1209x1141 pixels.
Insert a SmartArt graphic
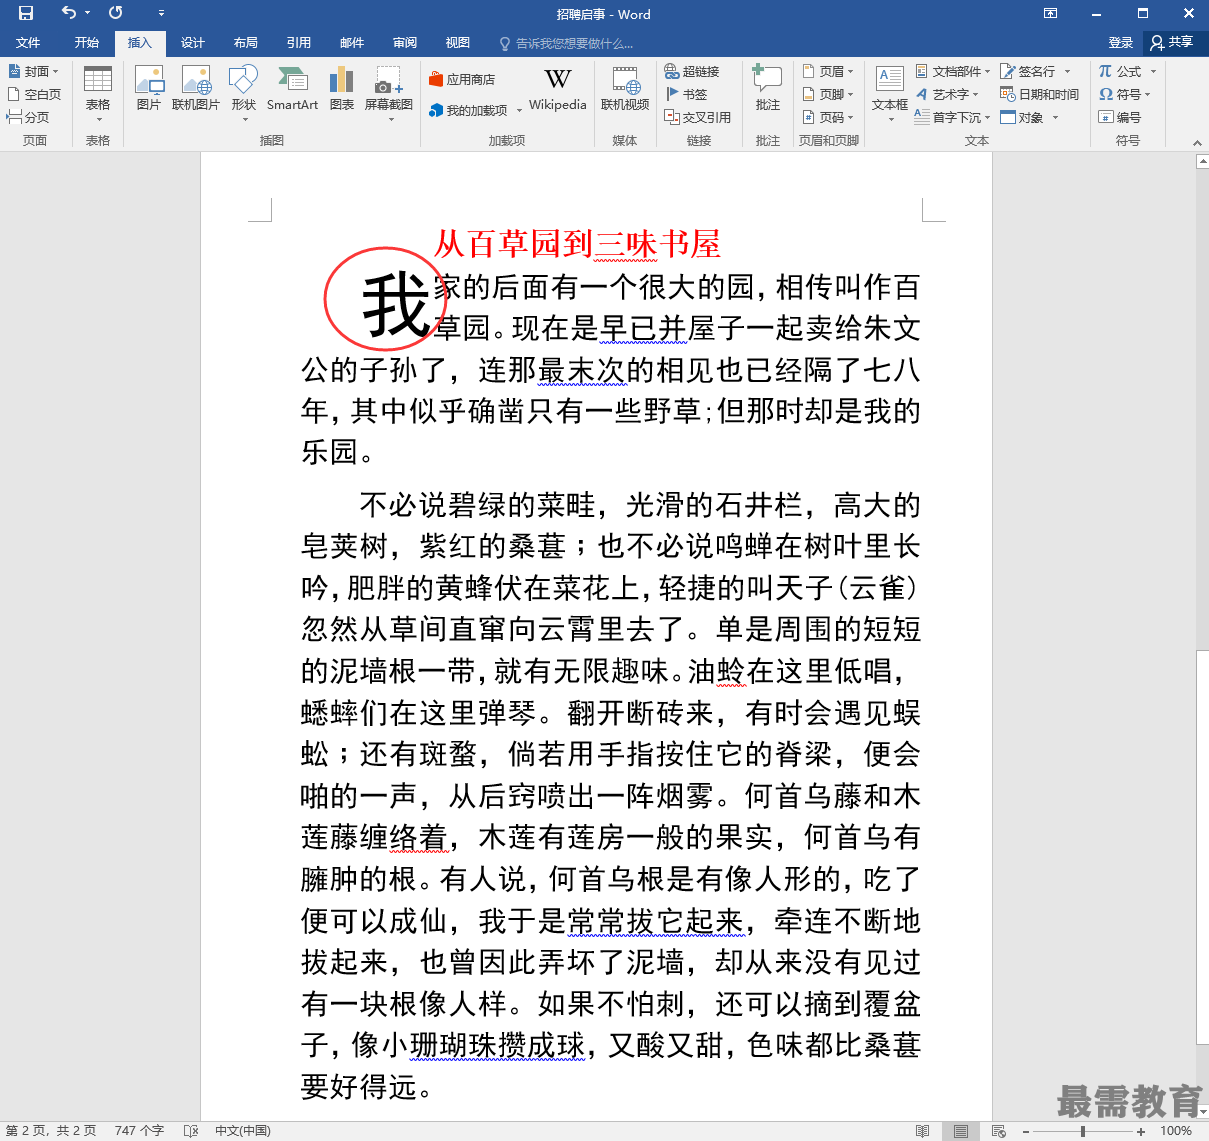[292, 89]
